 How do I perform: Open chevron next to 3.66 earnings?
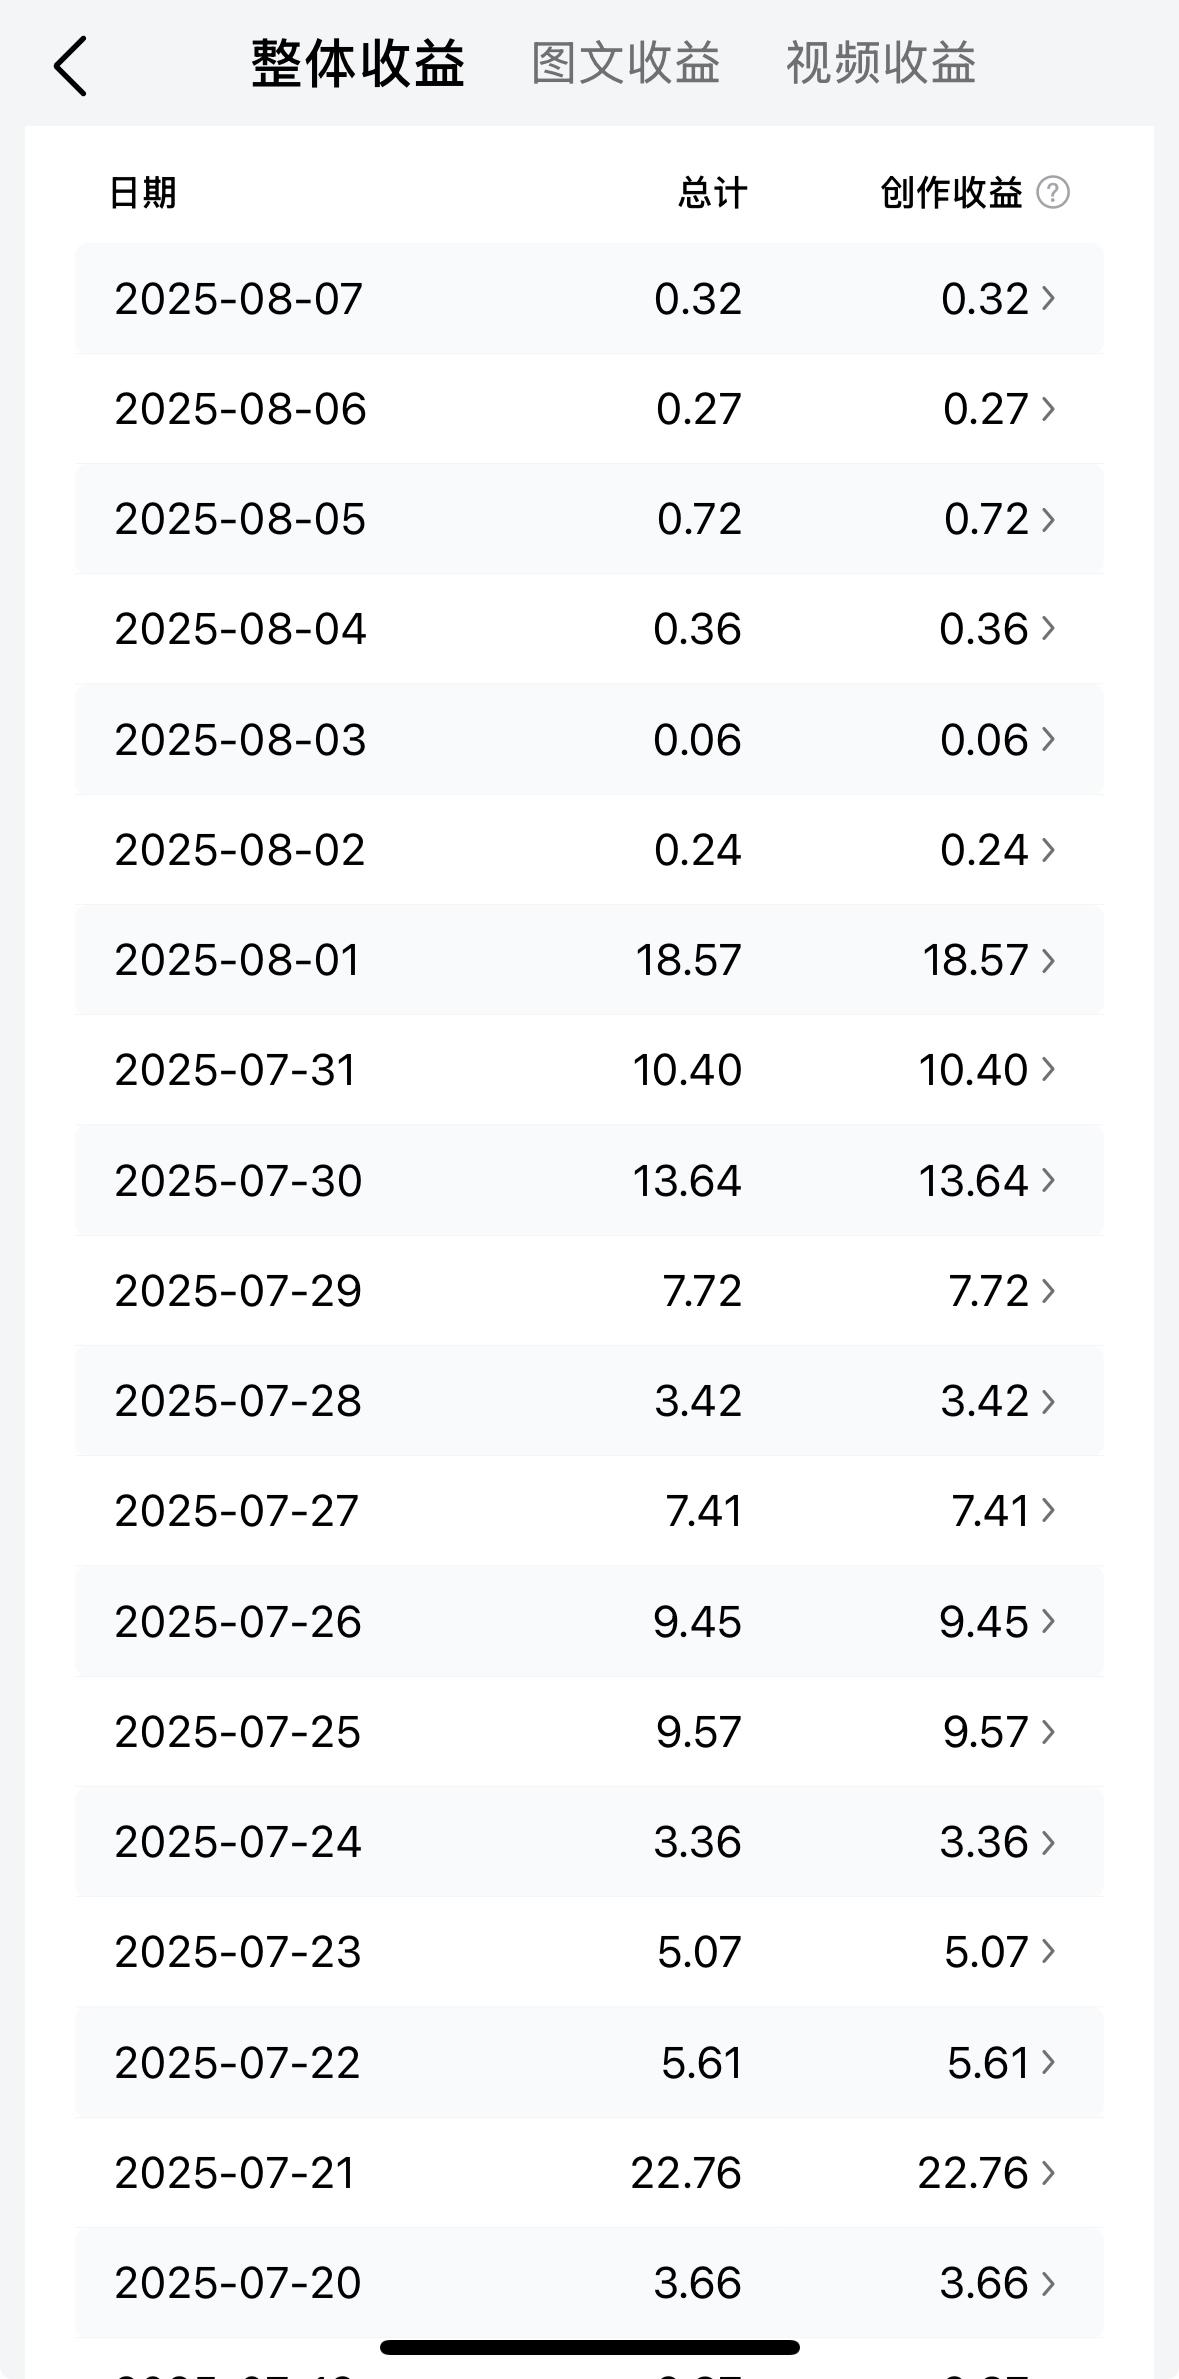coord(1048,2283)
